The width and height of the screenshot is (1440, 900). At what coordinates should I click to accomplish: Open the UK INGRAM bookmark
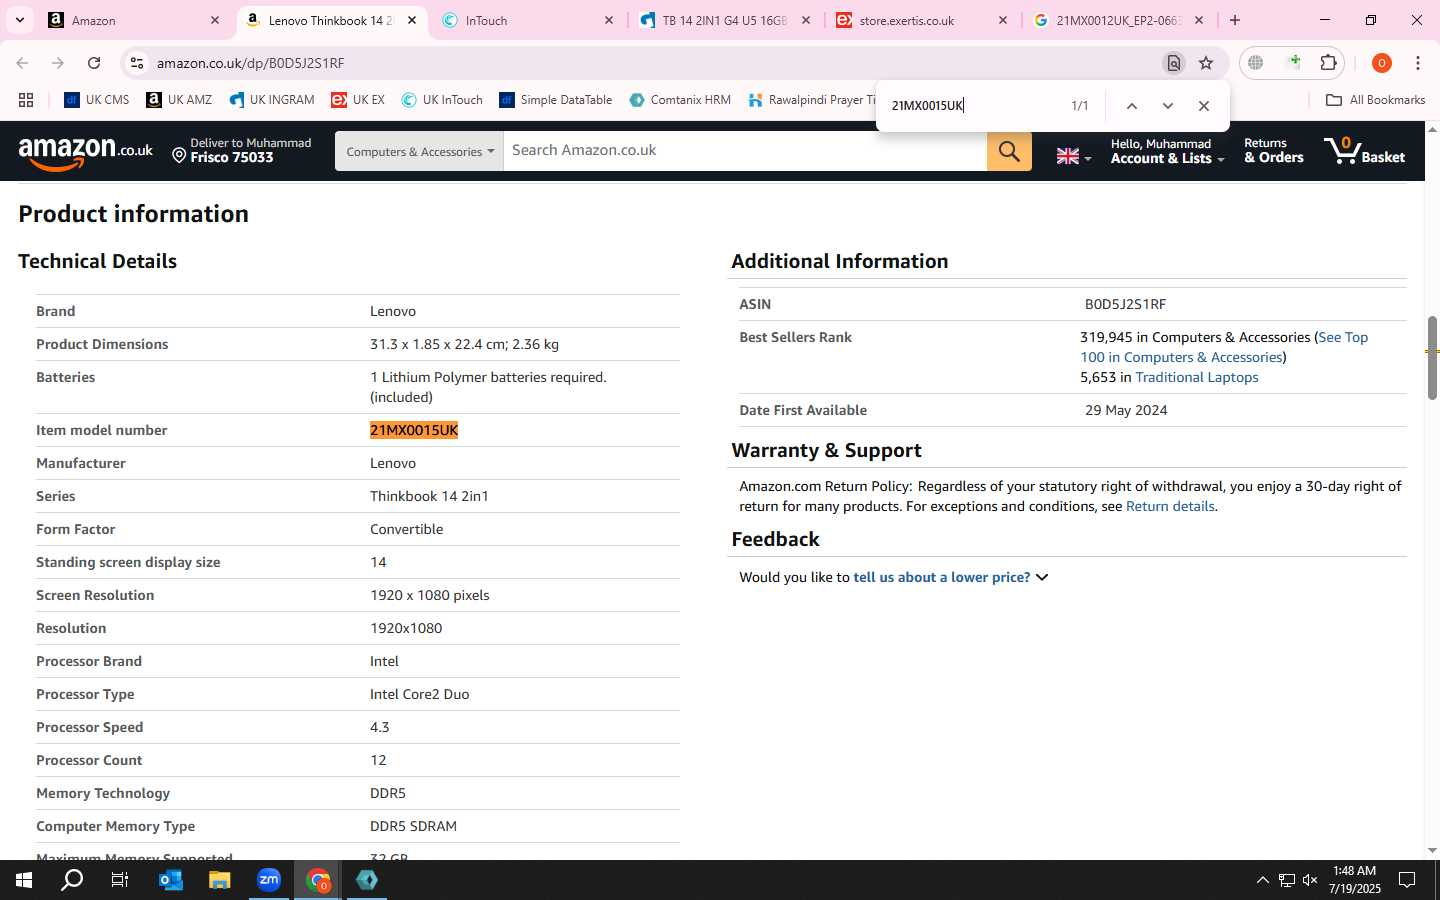coord(272,100)
